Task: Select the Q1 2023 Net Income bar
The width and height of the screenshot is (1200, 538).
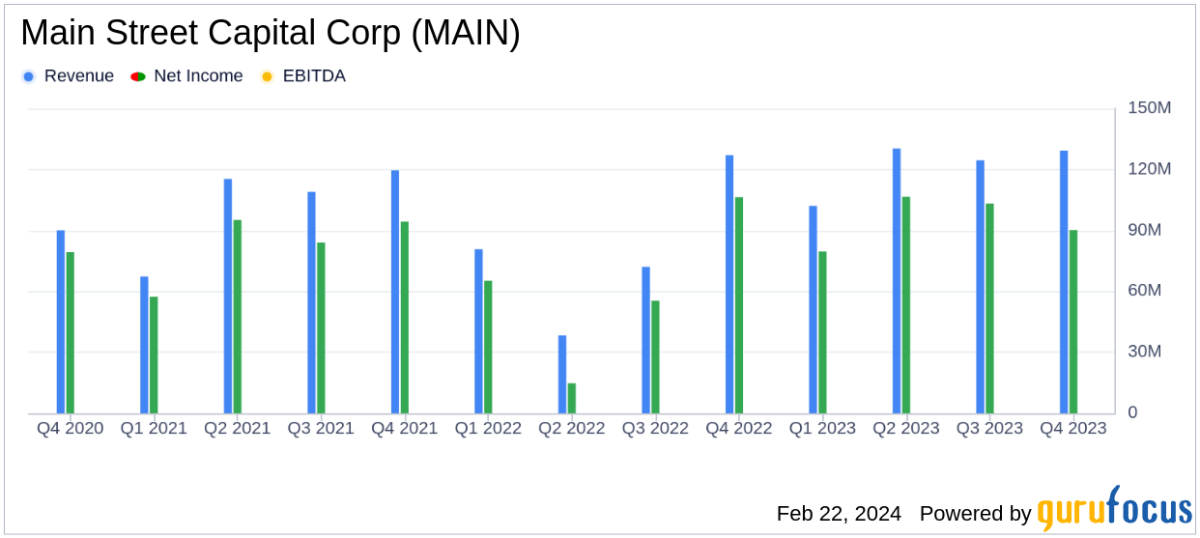Action: 822,333
